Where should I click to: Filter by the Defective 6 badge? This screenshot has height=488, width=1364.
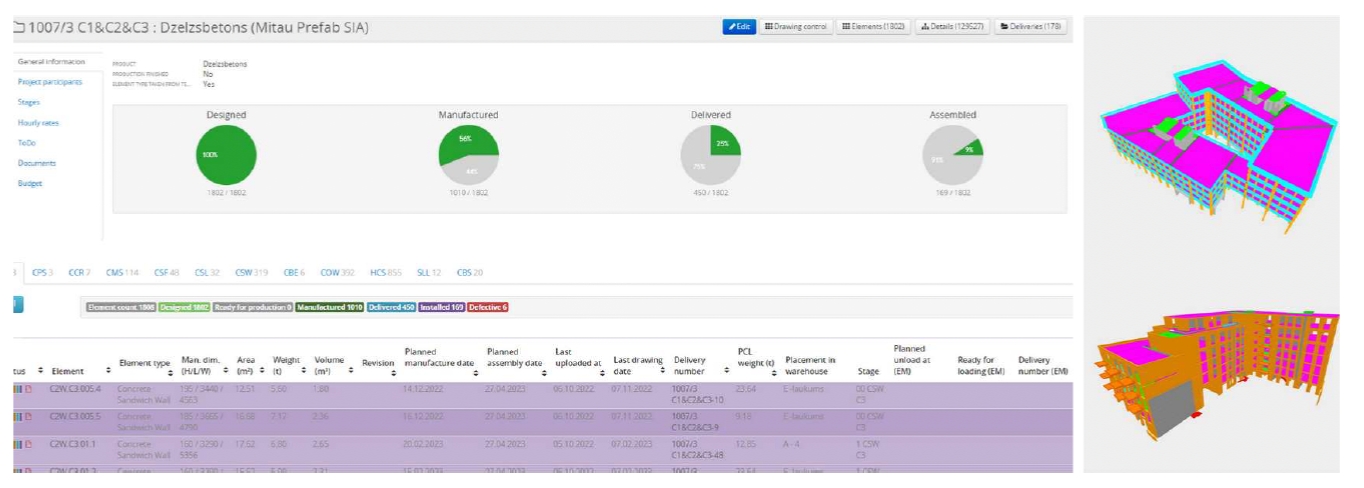pos(488,307)
